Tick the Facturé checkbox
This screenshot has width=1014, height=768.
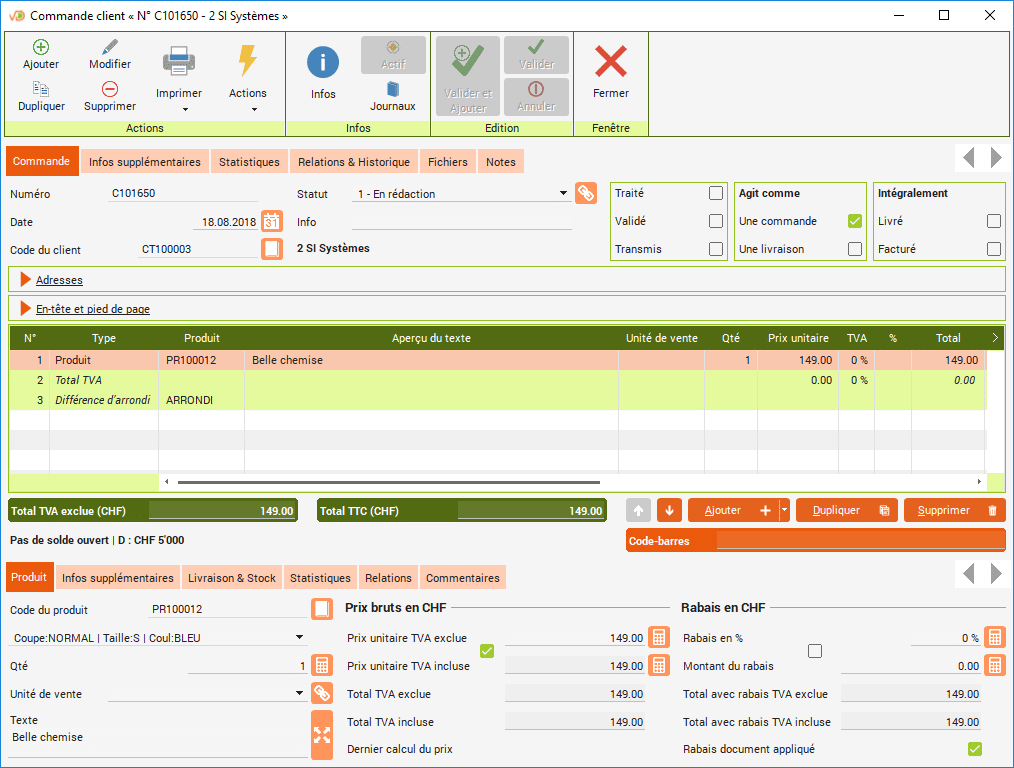coord(993,249)
